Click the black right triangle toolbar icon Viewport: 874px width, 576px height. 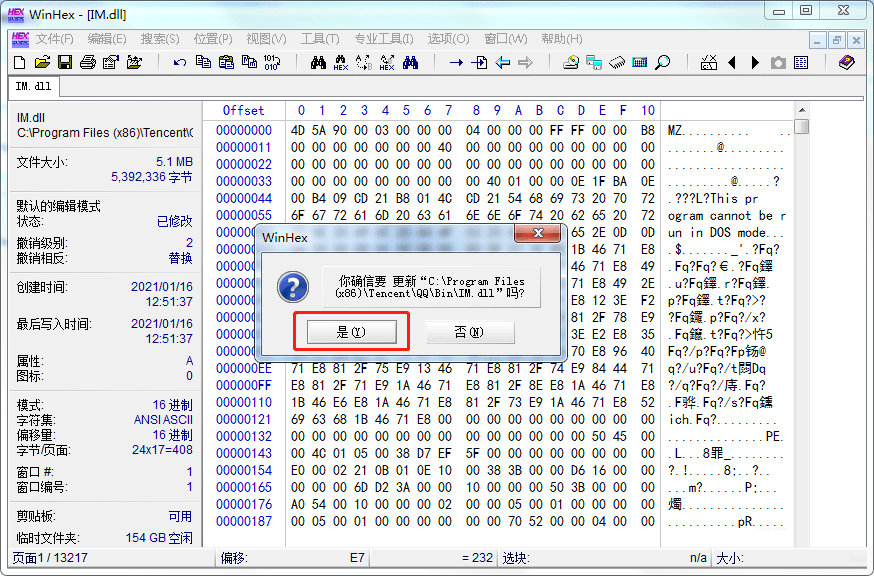point(755,62)
